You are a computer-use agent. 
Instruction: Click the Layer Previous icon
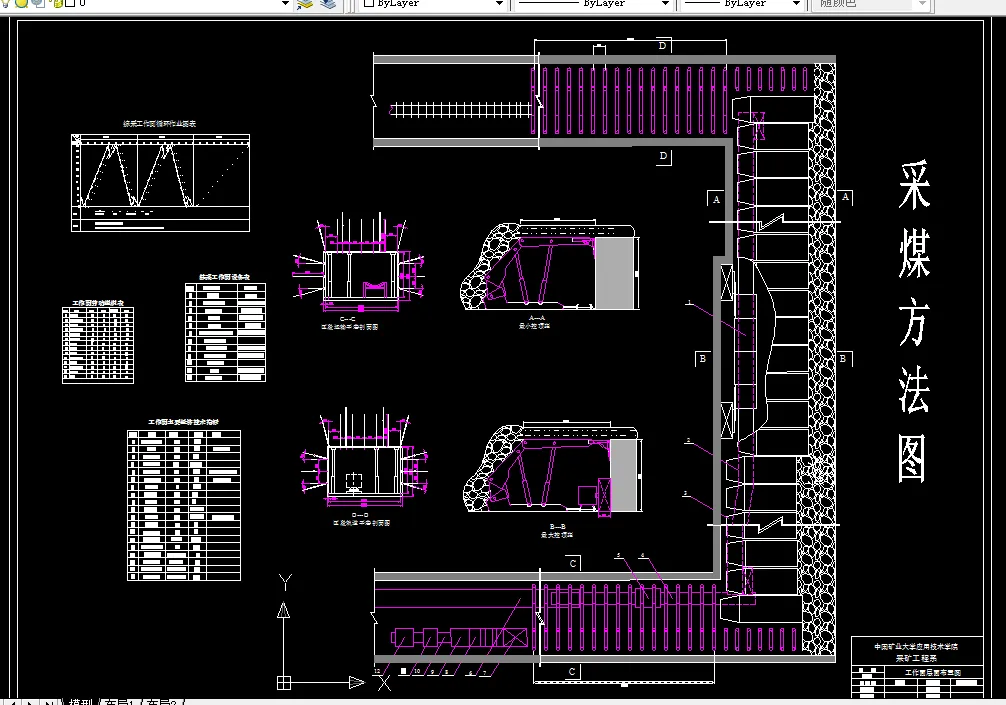click(x=328, y=4)
